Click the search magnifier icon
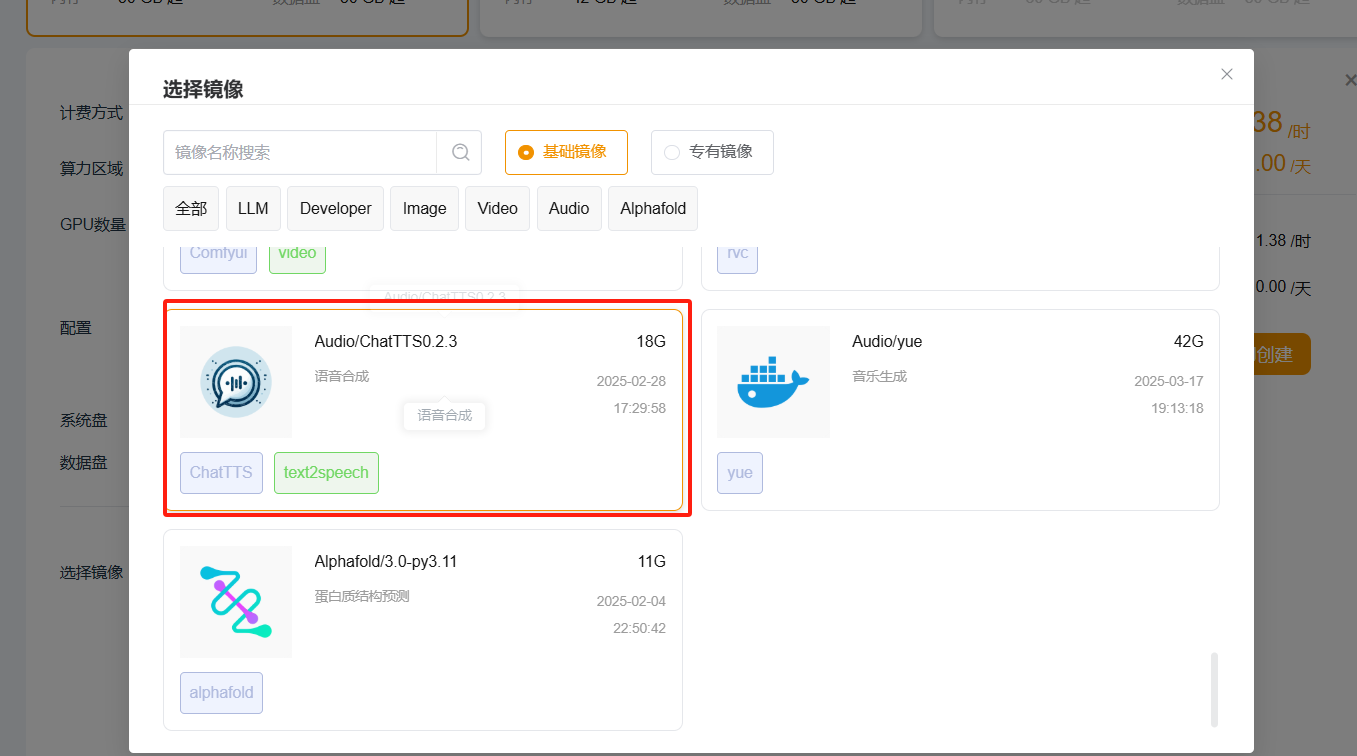Image resolution: width=1357 pixels, height=756 pixels. pos(460,152)
